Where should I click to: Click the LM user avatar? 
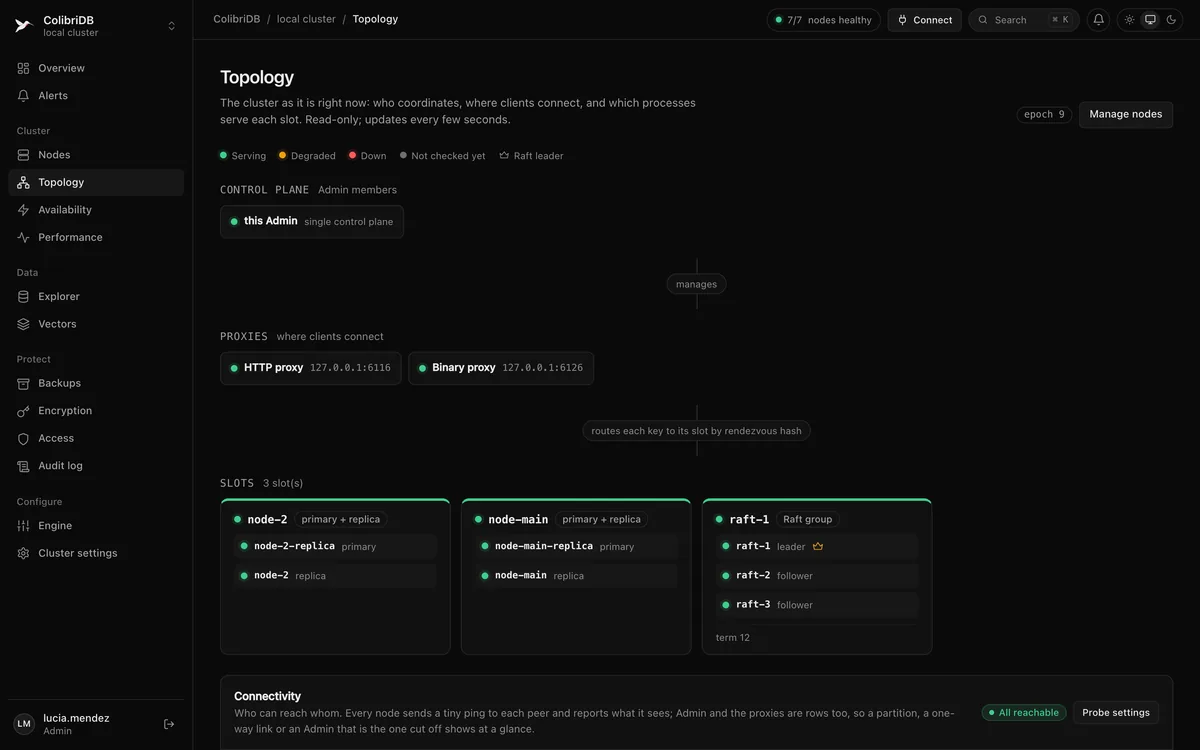(24, 724)
